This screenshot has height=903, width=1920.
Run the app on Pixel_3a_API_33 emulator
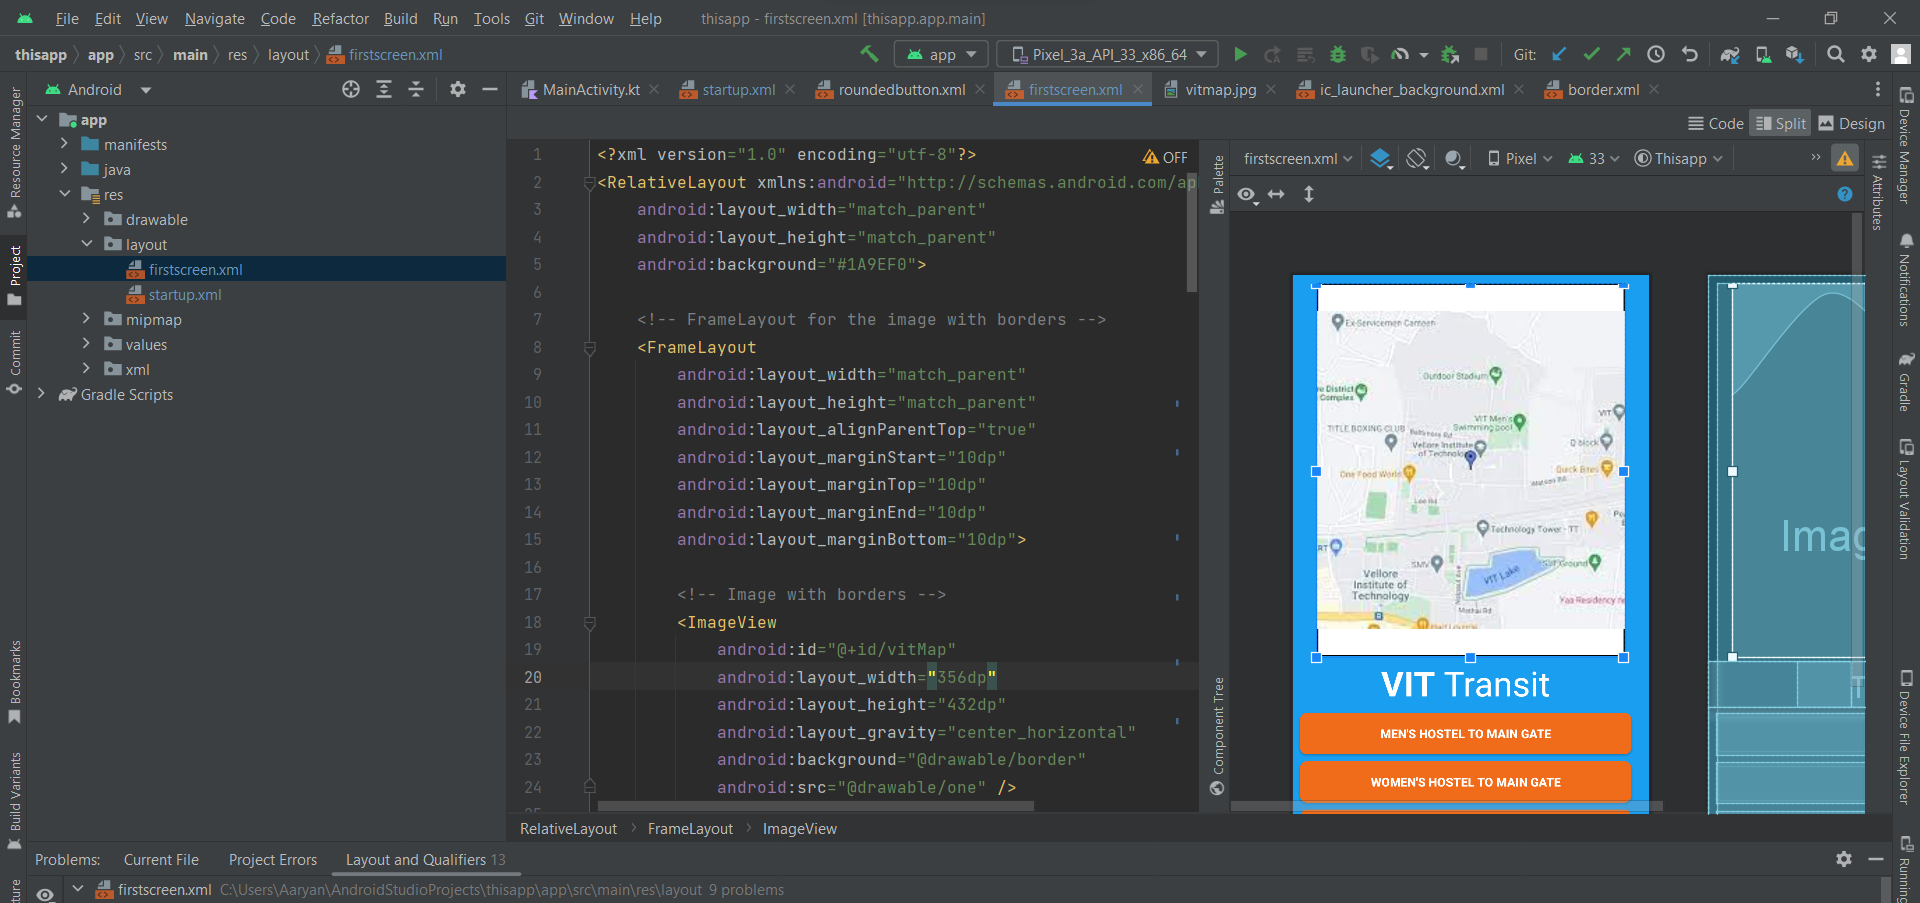tap(1240, 54)
